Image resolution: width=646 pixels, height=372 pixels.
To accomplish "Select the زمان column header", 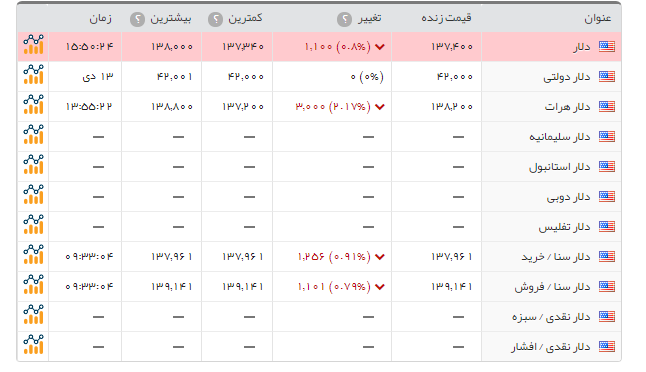I will (x=101, y=19).
